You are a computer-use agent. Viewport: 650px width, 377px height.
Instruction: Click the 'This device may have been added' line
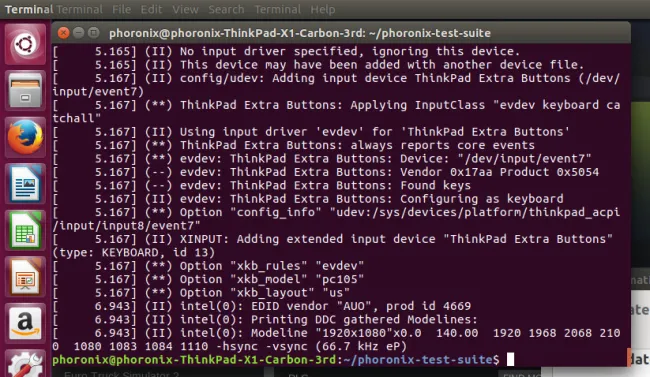click(318, 65)
